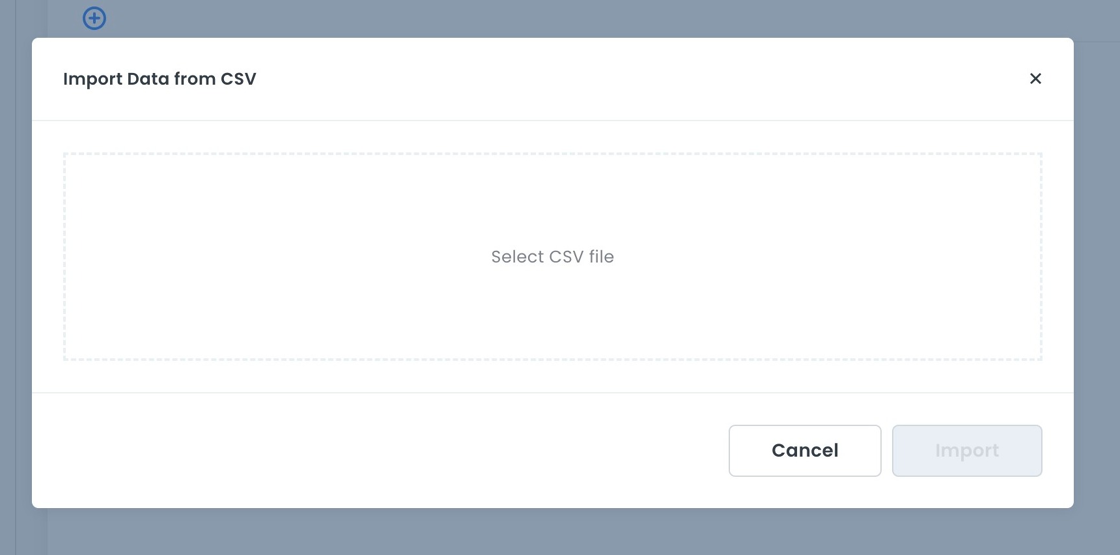
Task: Click the Select CSV file text
Action: (x=552, y=257)
